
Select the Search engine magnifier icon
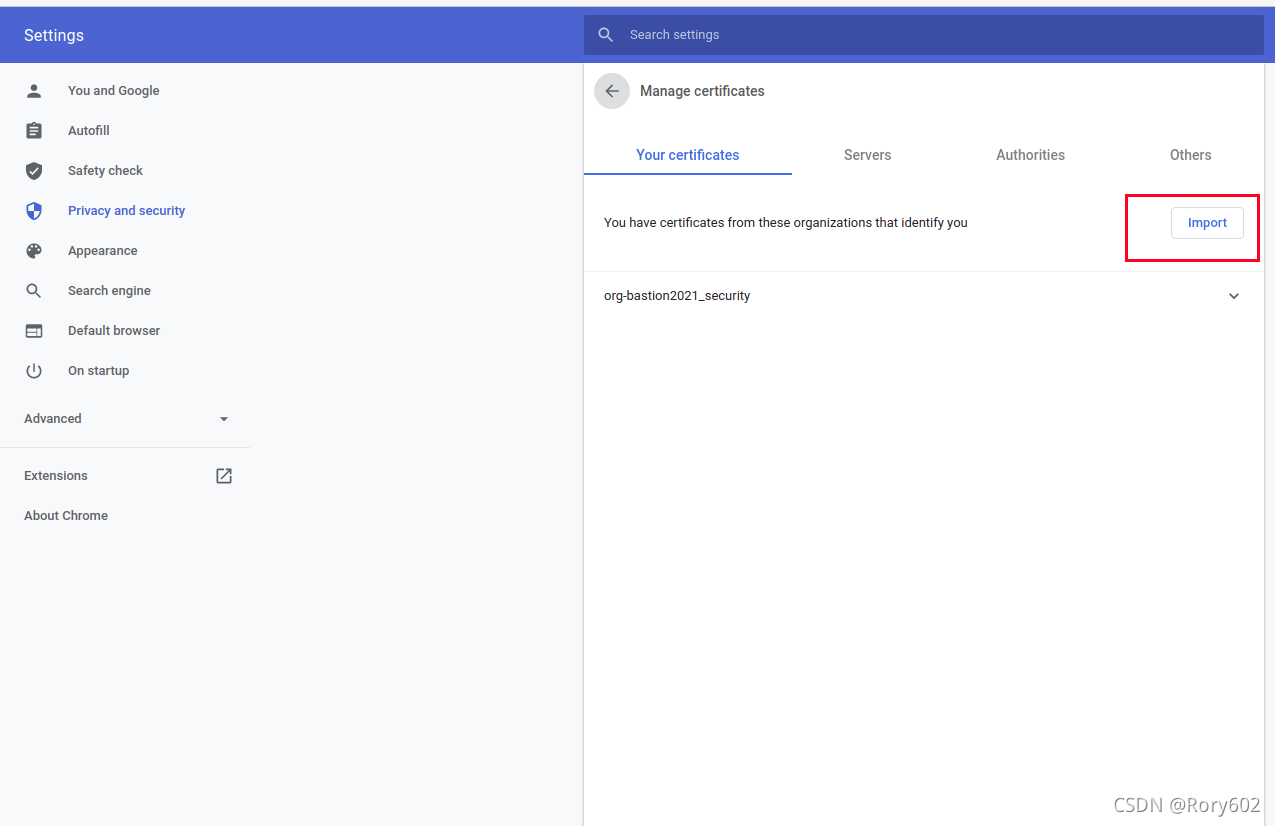pyautogui.click(x=34, y=290)
